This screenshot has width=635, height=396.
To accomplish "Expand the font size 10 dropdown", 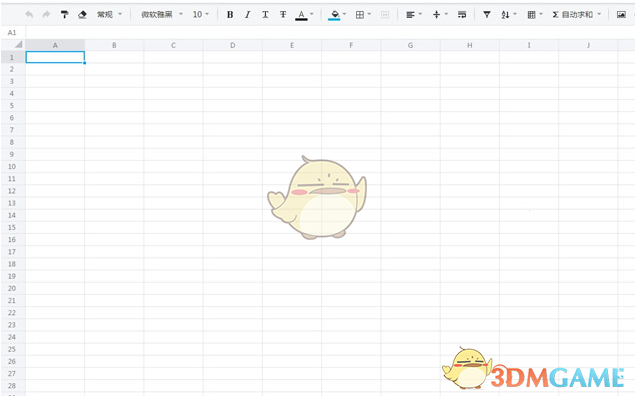I will [x=201, y=15].
